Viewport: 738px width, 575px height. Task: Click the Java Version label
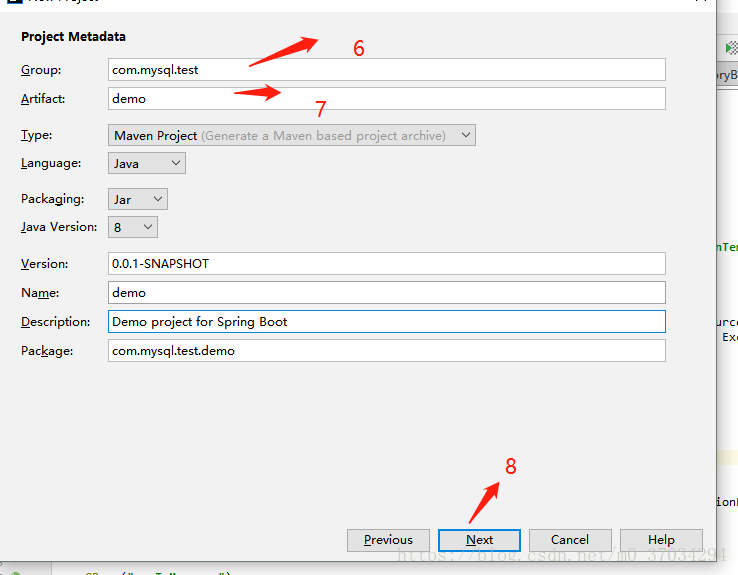(59, 227)
